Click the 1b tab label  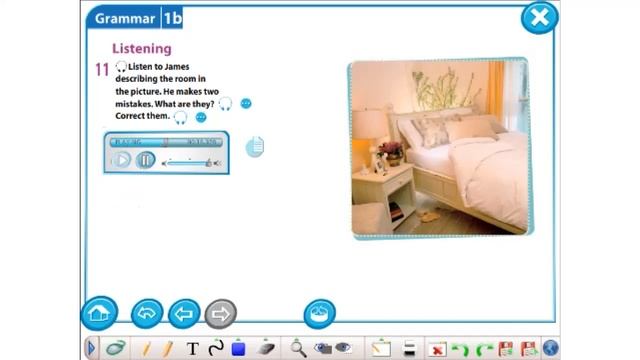tap(172, 18)
